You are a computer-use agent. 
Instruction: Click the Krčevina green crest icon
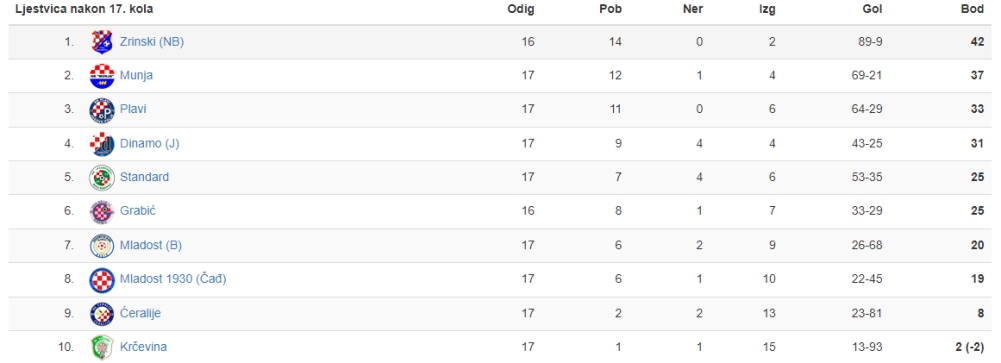click(x=102, y=347)
